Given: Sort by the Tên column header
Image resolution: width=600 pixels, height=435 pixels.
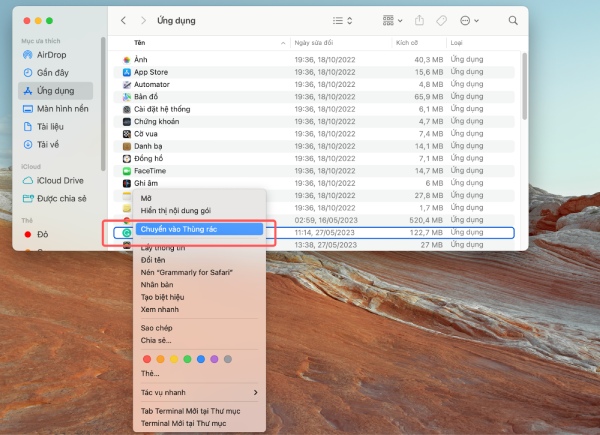Looking at the screenshot, I should tap(140, 43).
